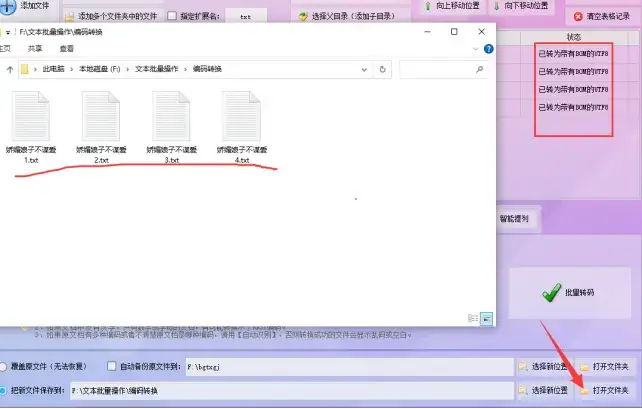Open the 查看 ribbon tab
The image size is (642, 409).
tap(66, 48)
